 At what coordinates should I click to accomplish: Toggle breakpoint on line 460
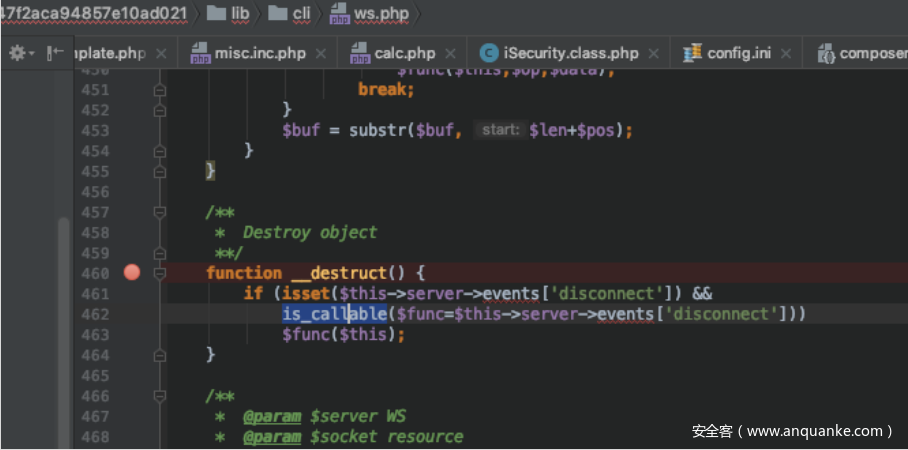tap(131, 272)
